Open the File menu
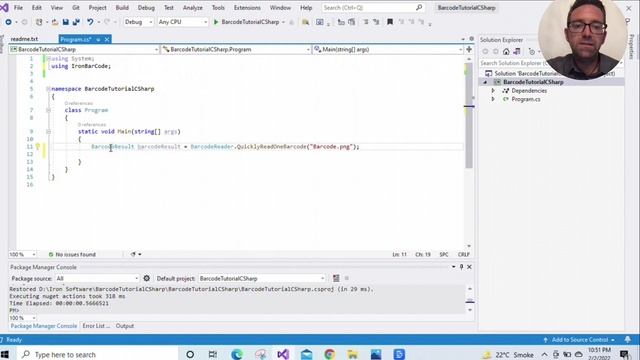The image size is (640, 360). [x=18, y=8]
